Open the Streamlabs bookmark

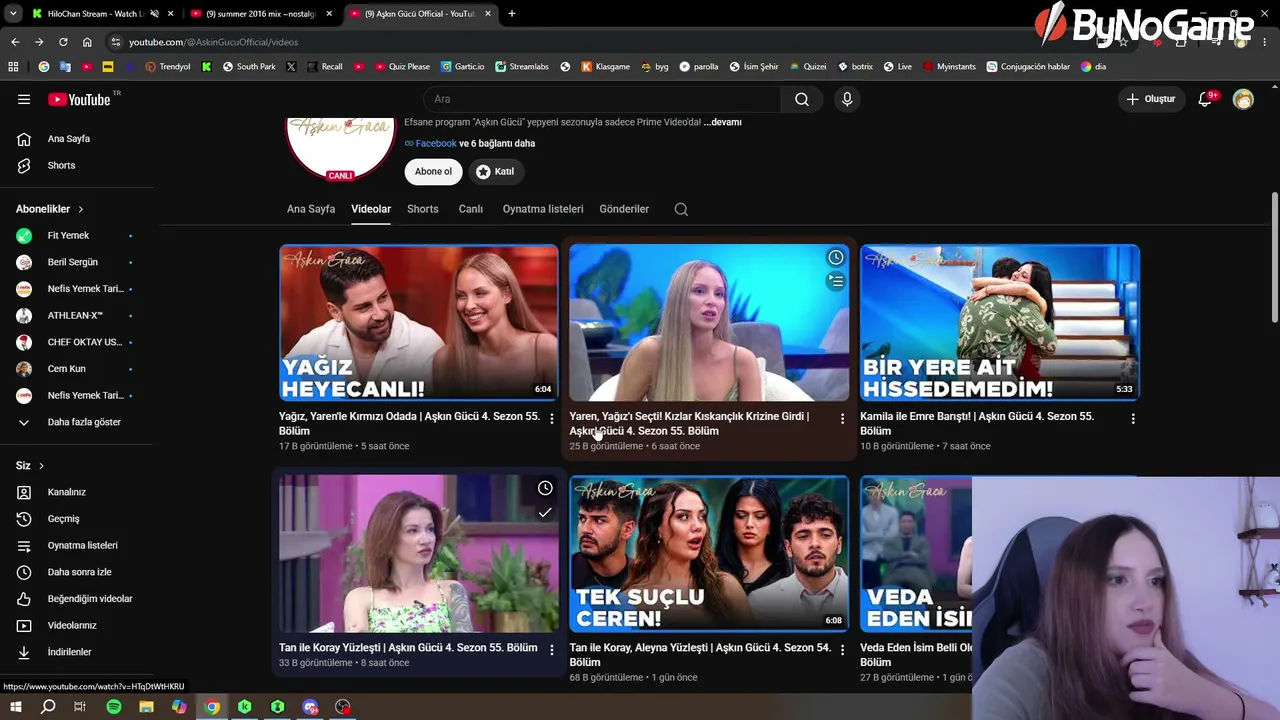click(x=522, y=67)
